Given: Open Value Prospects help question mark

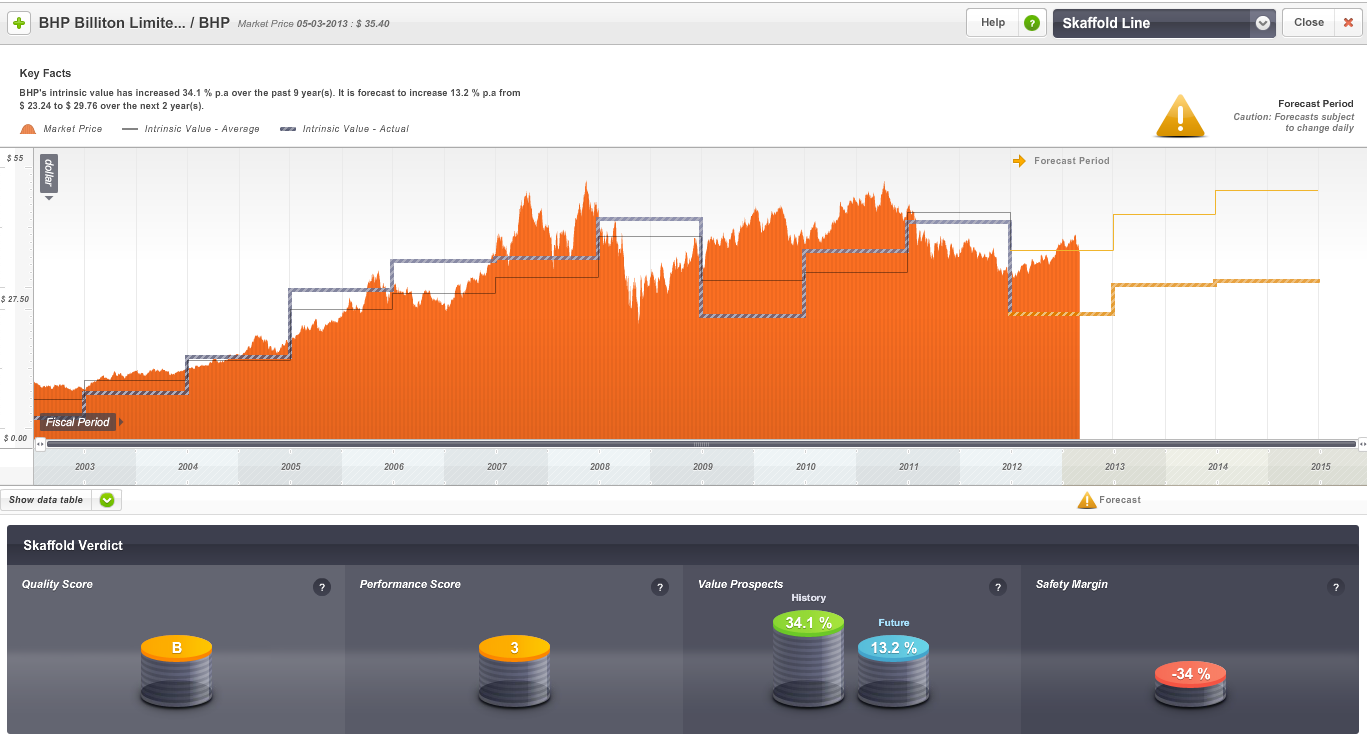Looking at the screenshot, I should click(x=997, y=587).
